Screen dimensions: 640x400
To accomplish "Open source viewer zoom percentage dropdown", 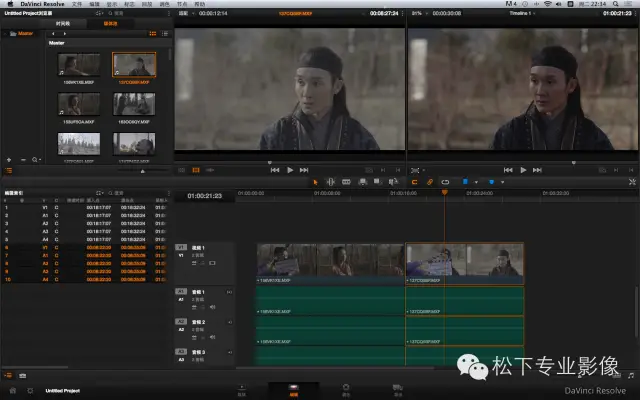I will pyautogui.click(x=192, y=13).
